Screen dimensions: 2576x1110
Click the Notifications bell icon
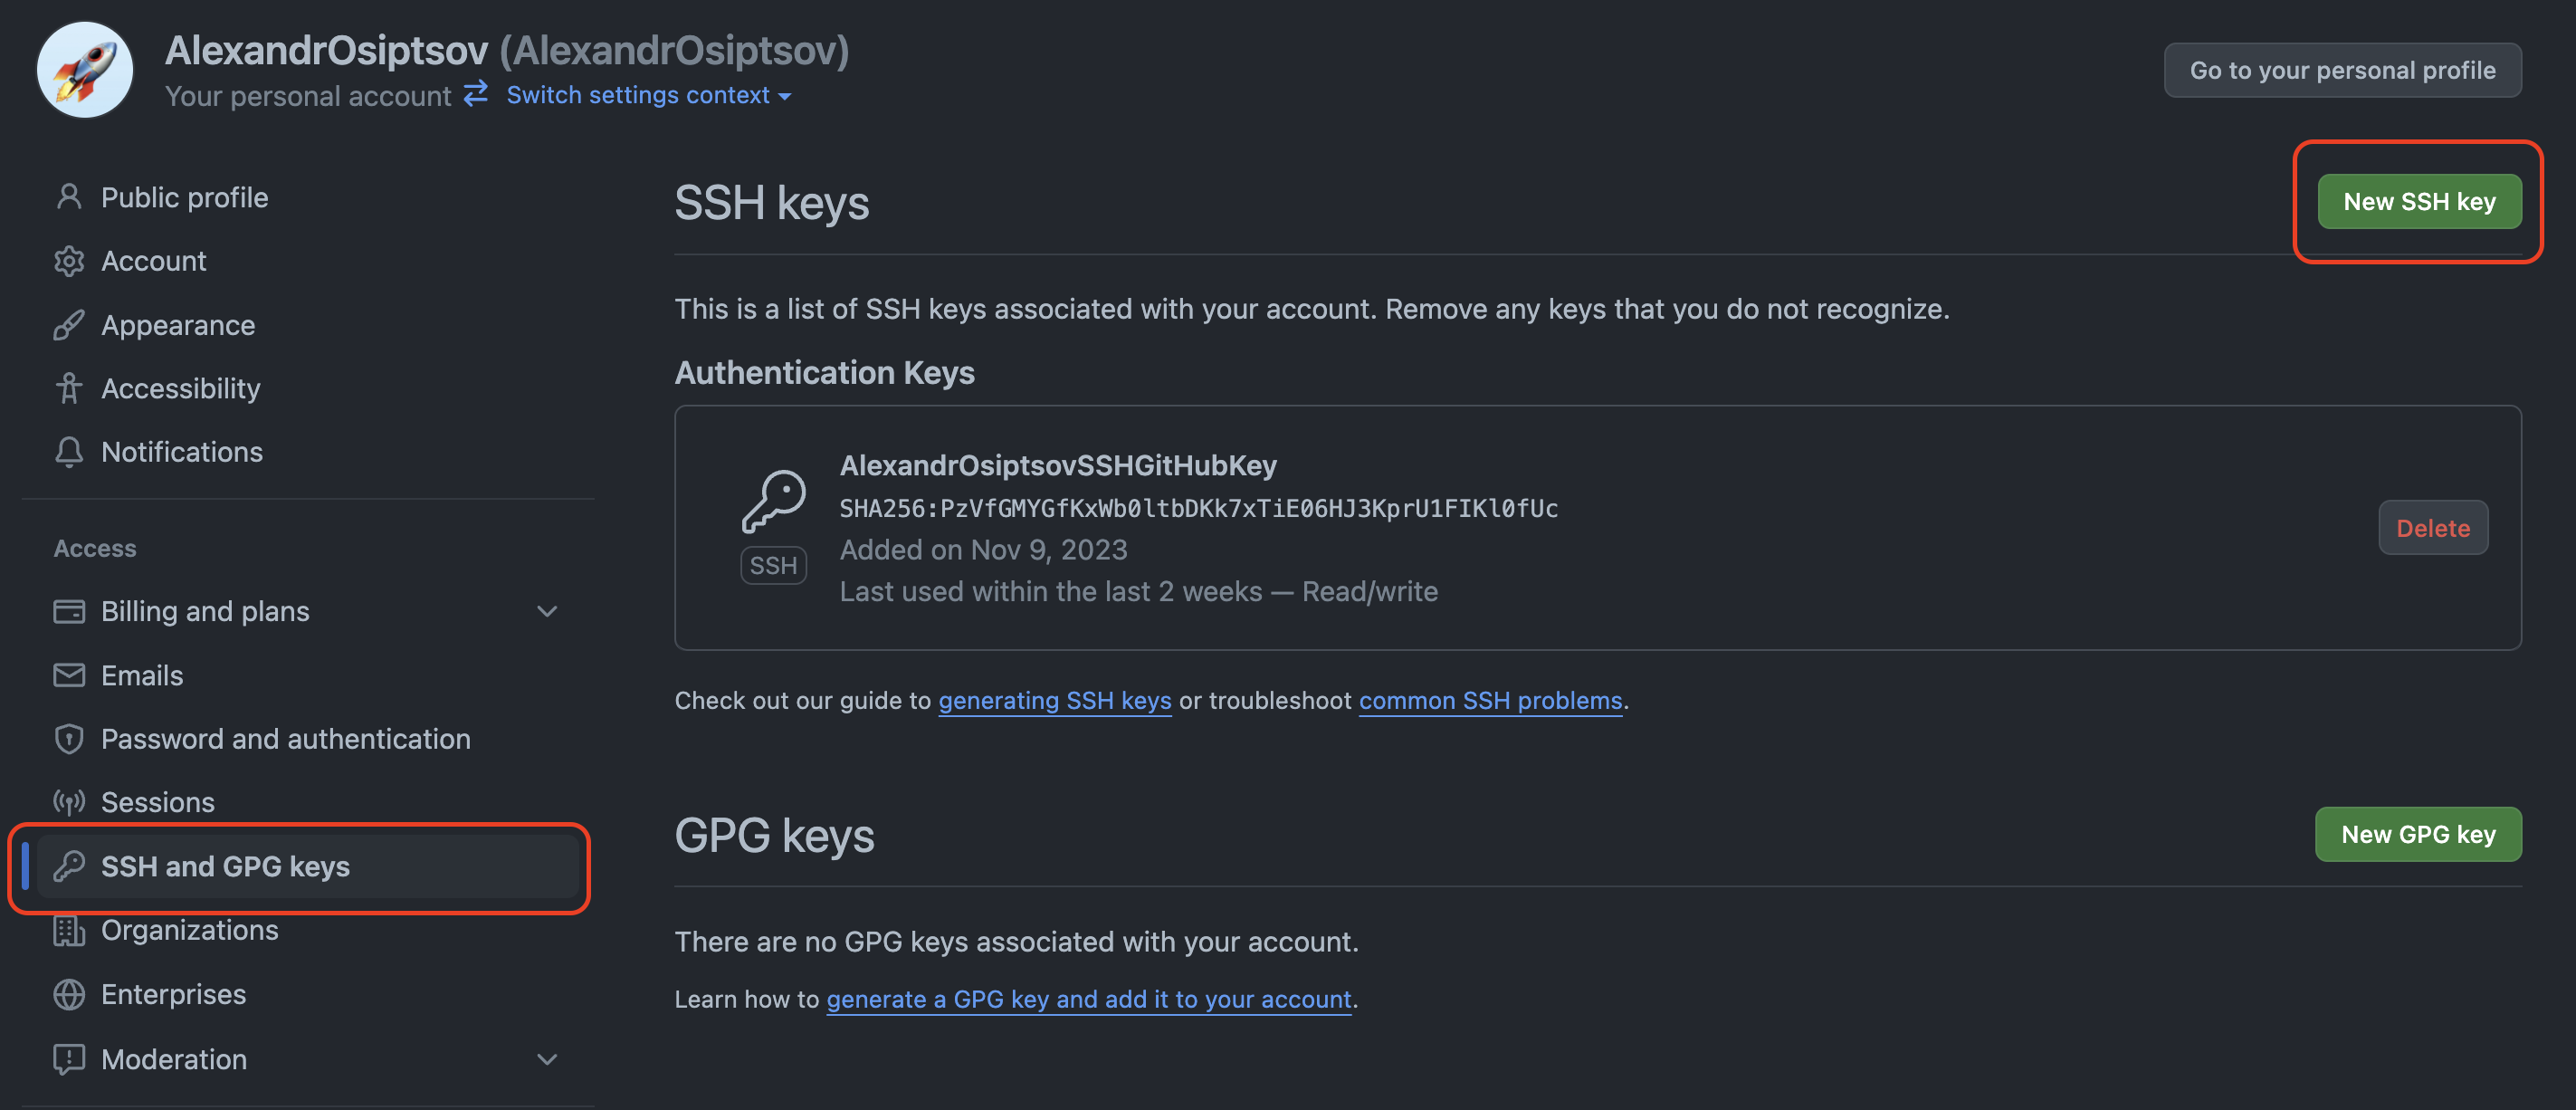69,452
